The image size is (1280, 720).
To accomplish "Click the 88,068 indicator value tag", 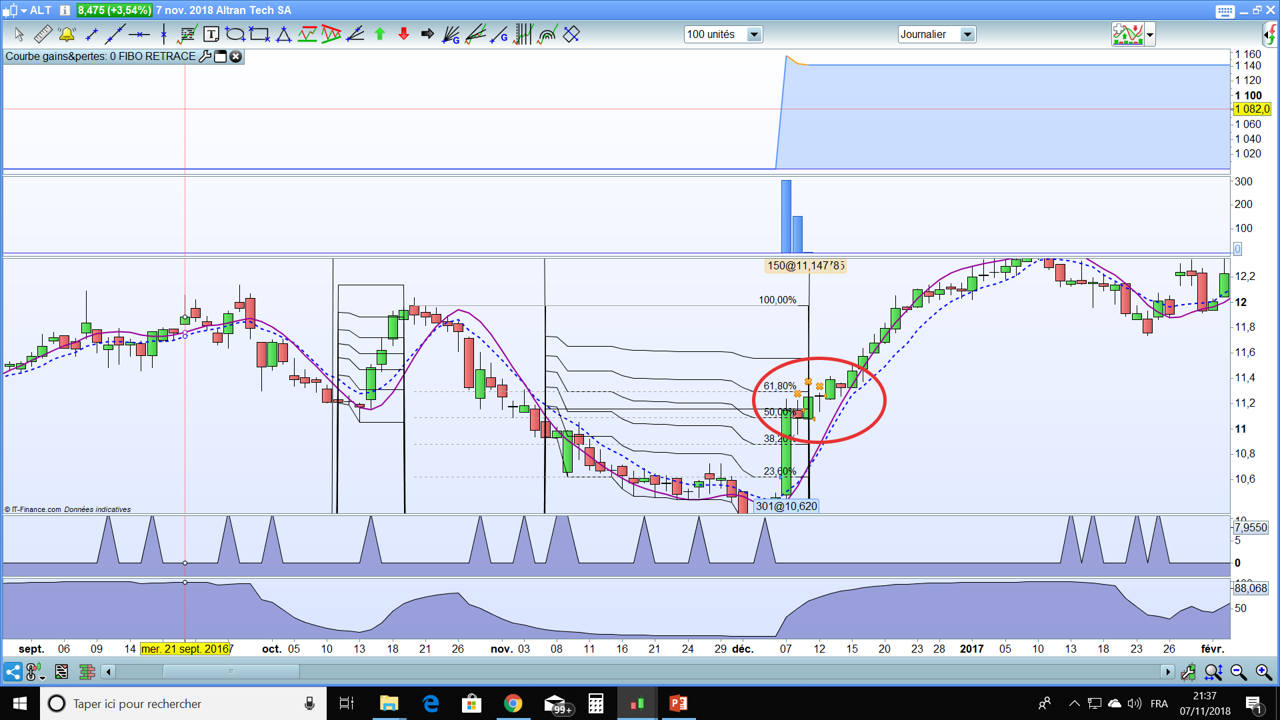I will [1251, 588].
